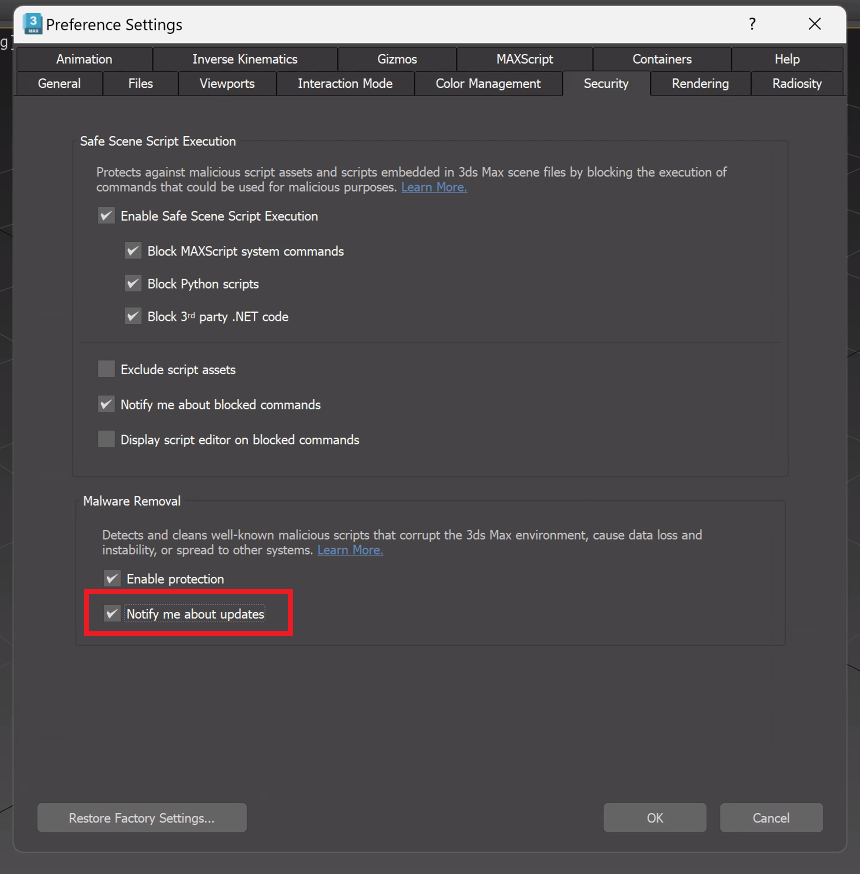Select the Containers tab
860x874 pixels.
(x=662, y=59)
